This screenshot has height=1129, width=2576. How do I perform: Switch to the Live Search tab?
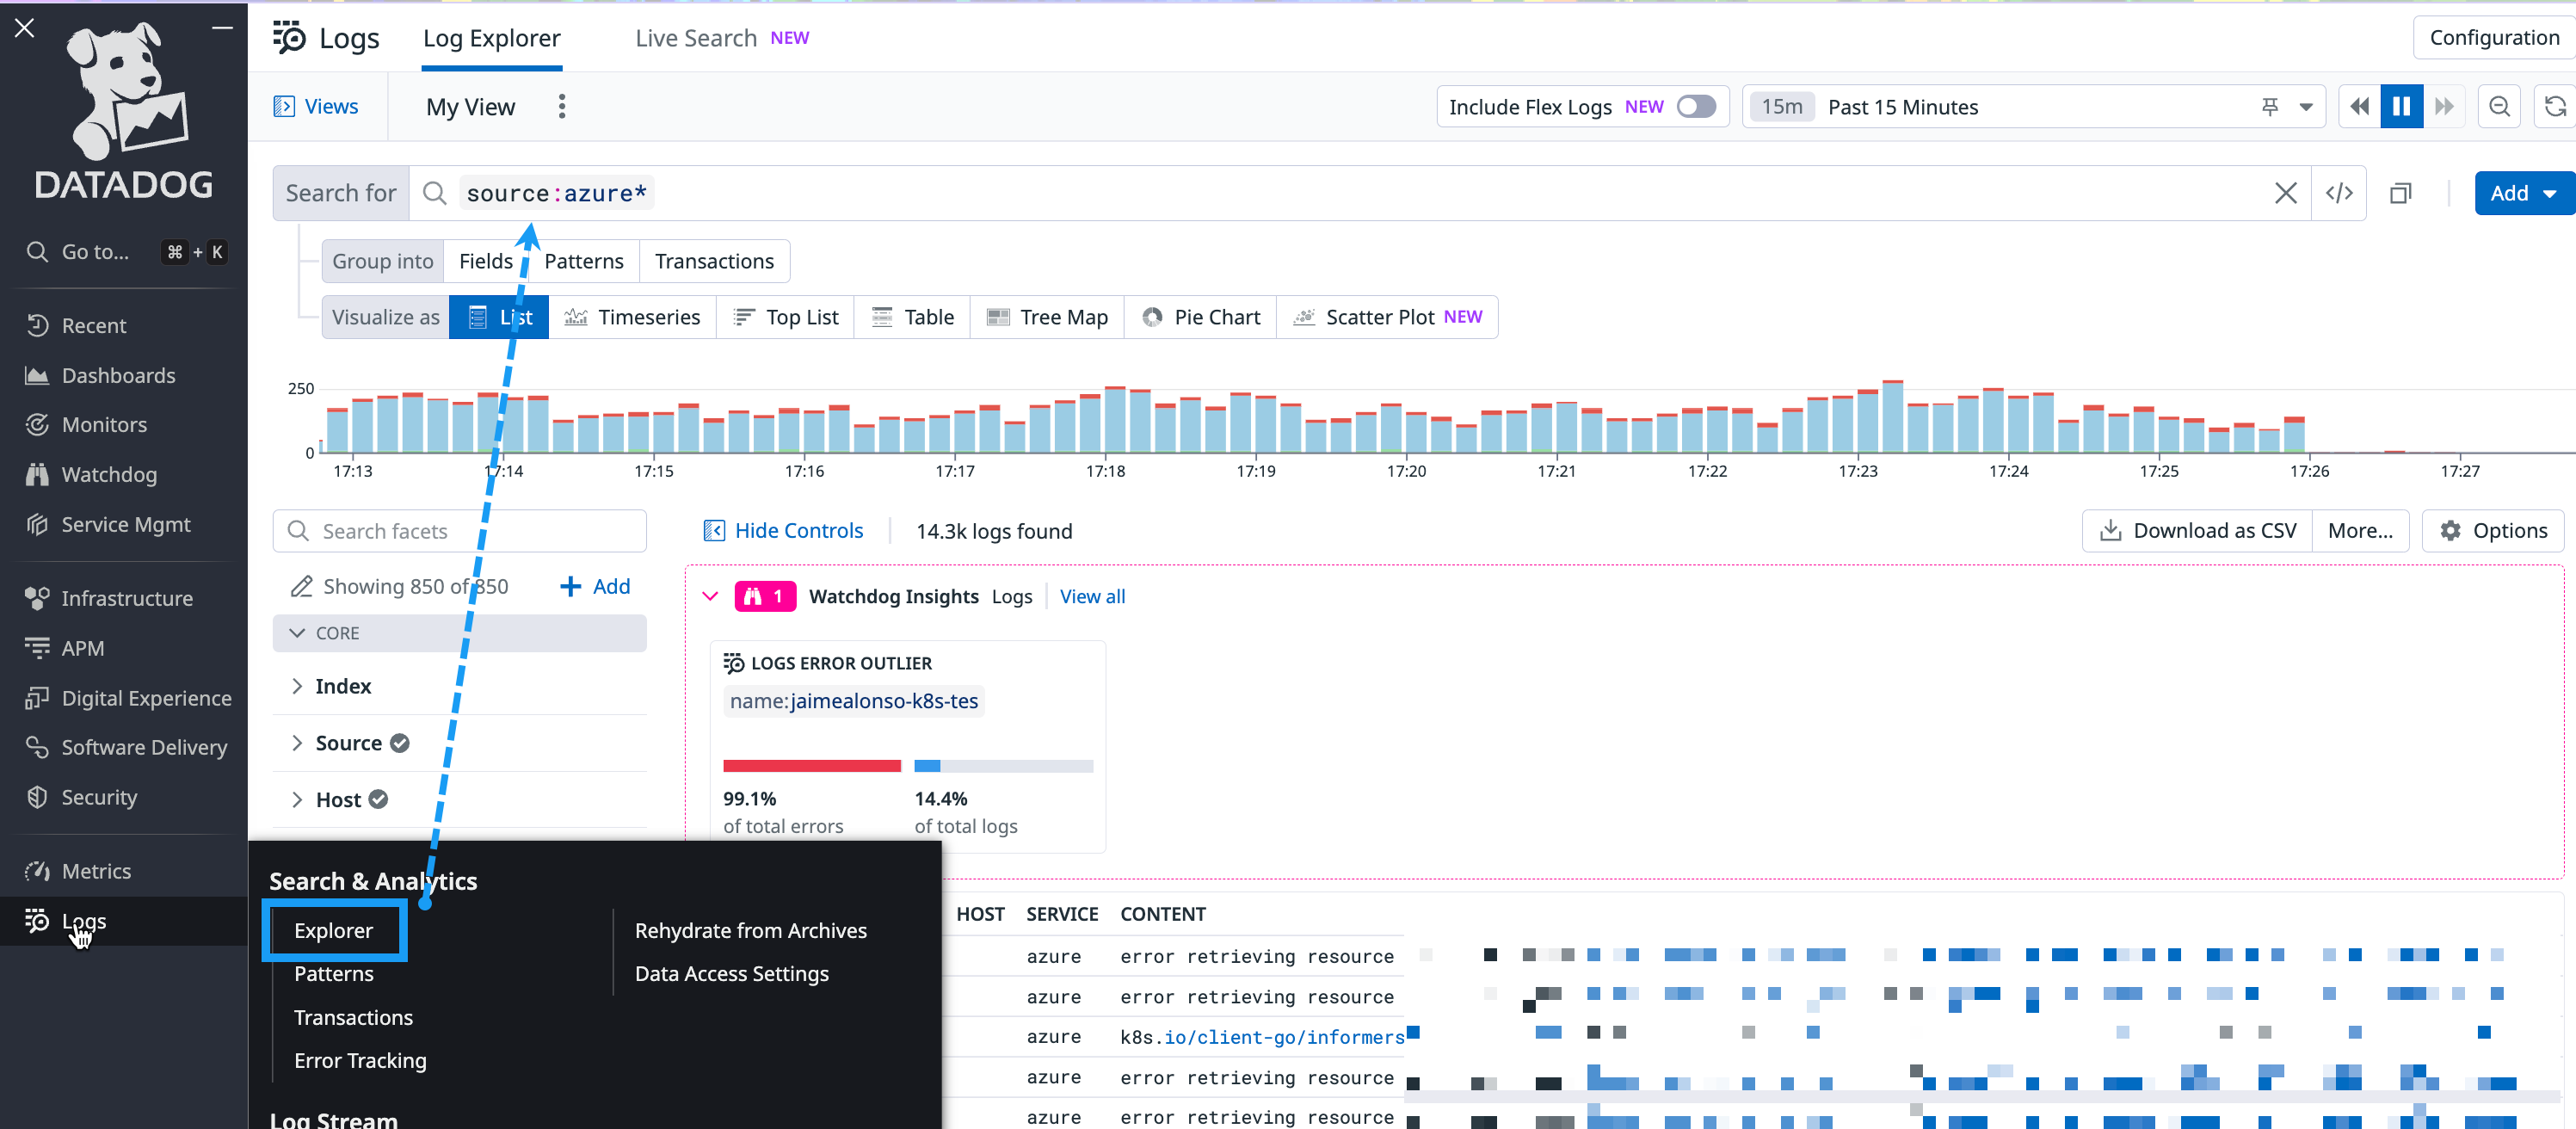(x=721, y=38)
